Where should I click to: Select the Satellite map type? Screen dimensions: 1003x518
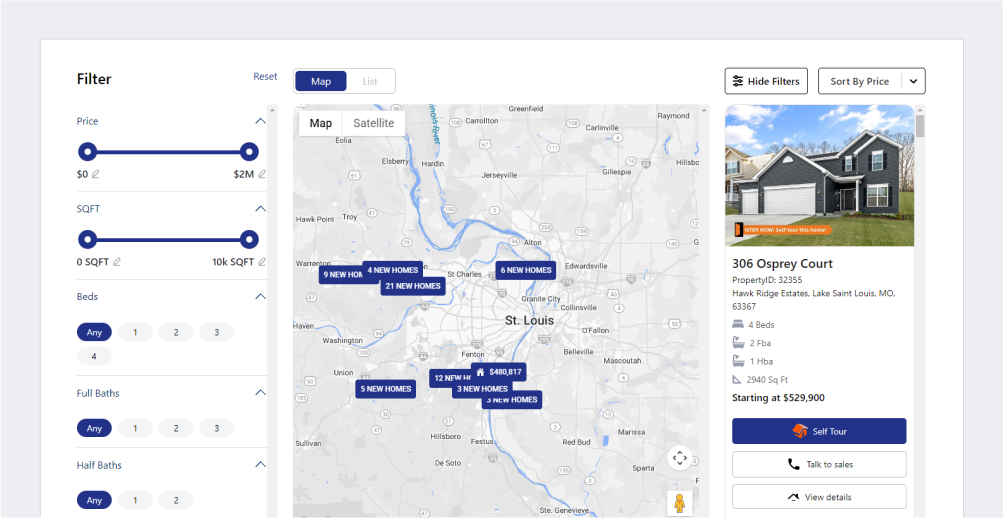click(374, 123)
